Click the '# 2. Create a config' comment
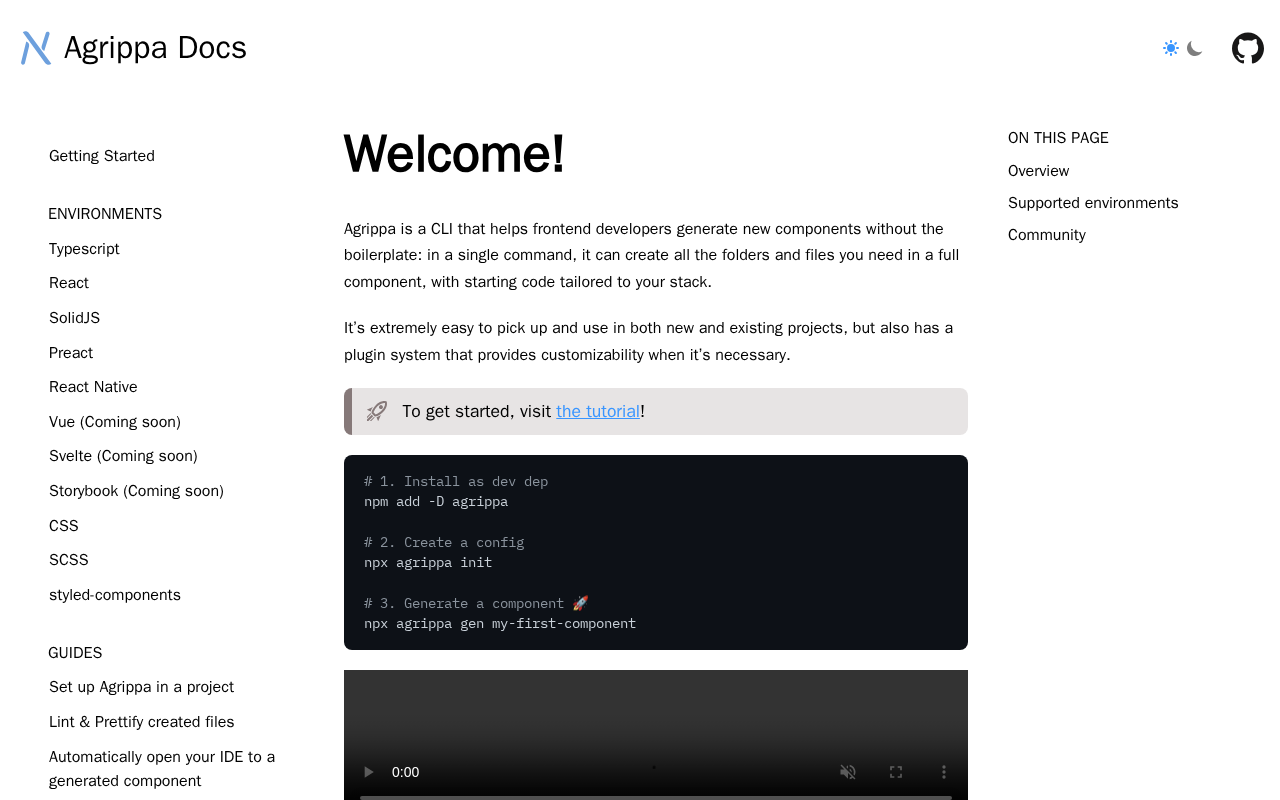This screenshot has height=800, width=1280. [444, 543]
